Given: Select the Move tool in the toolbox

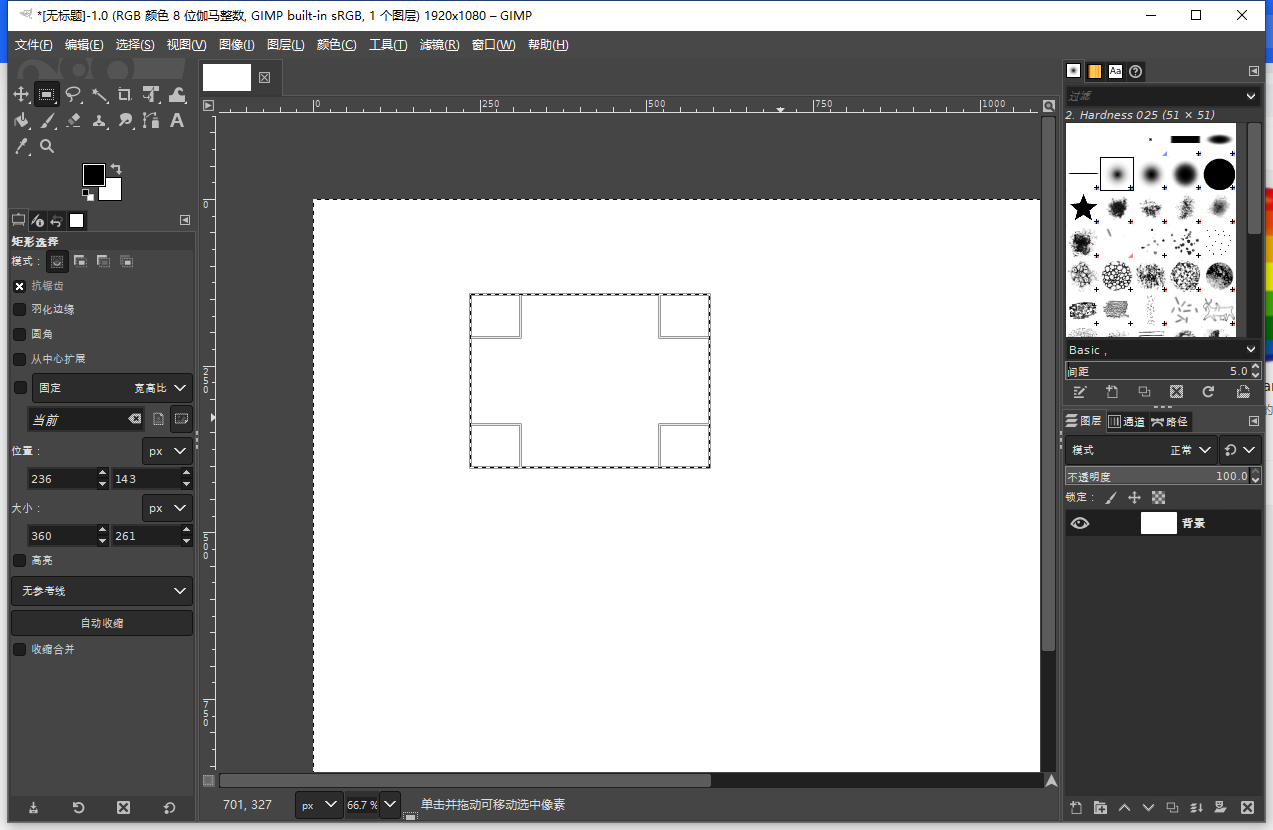Looking at the screenshot, I should (22, 95).
